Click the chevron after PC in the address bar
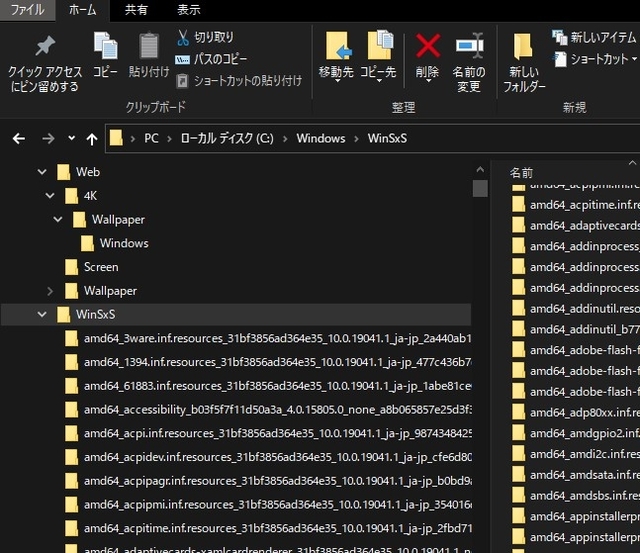 point(169,139)
